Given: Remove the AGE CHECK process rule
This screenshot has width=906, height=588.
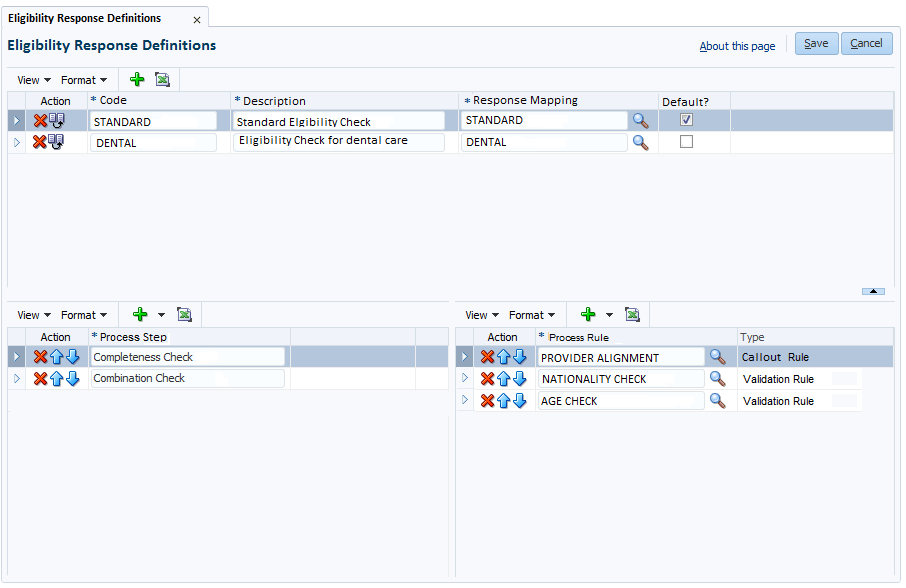Looking at the screenshot, I should coord(487,401).
